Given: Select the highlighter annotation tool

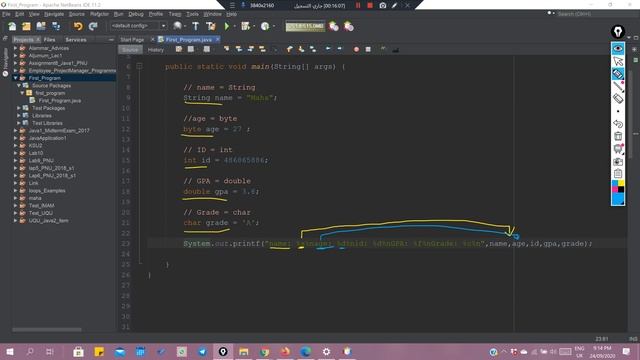Looking at the screenshot, I should (x=618, y=74).
